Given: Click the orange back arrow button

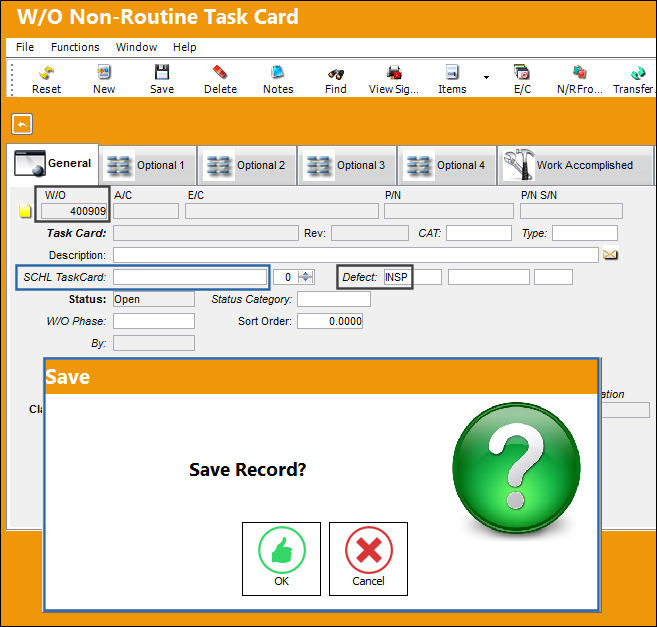Looking at the screenshot, I should [x=22, y=124].
